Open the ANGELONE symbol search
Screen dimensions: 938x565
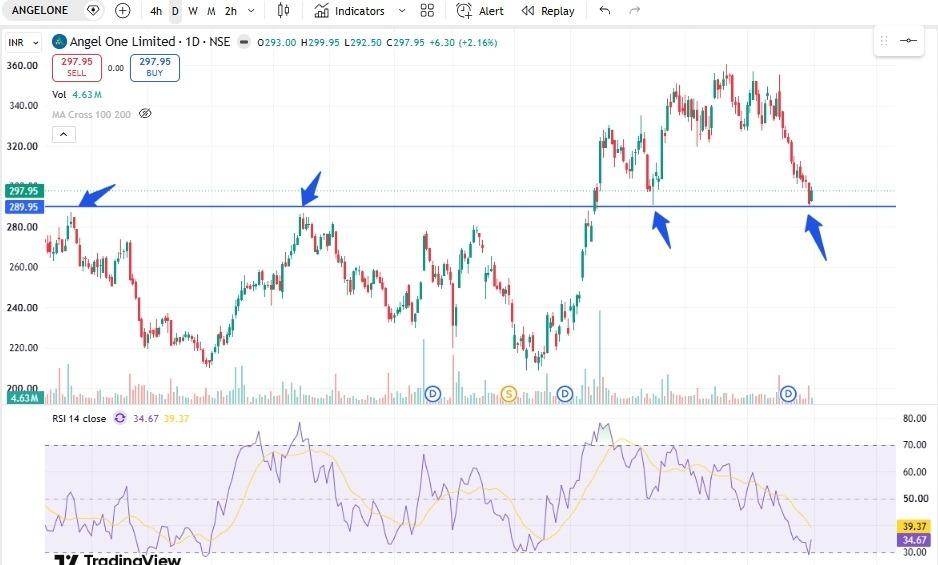(40, 10)
